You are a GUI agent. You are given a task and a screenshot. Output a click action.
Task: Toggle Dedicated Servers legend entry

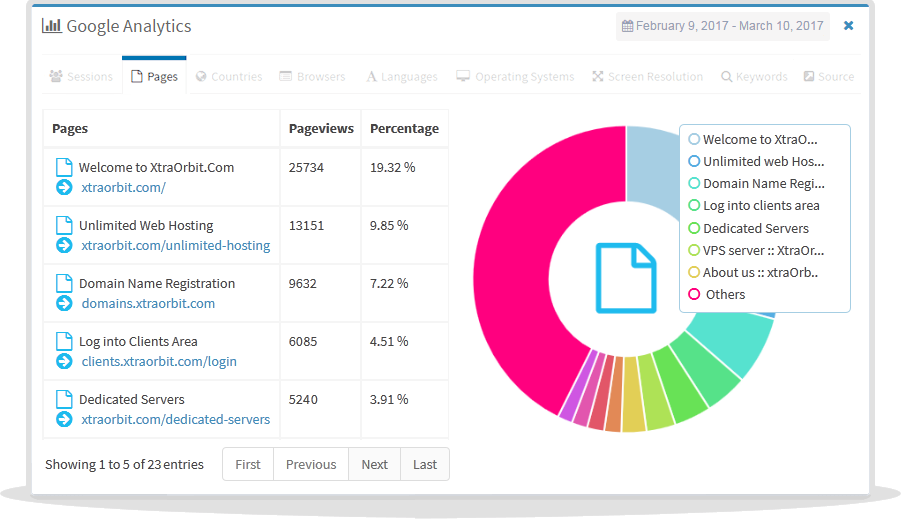point(748,228)
